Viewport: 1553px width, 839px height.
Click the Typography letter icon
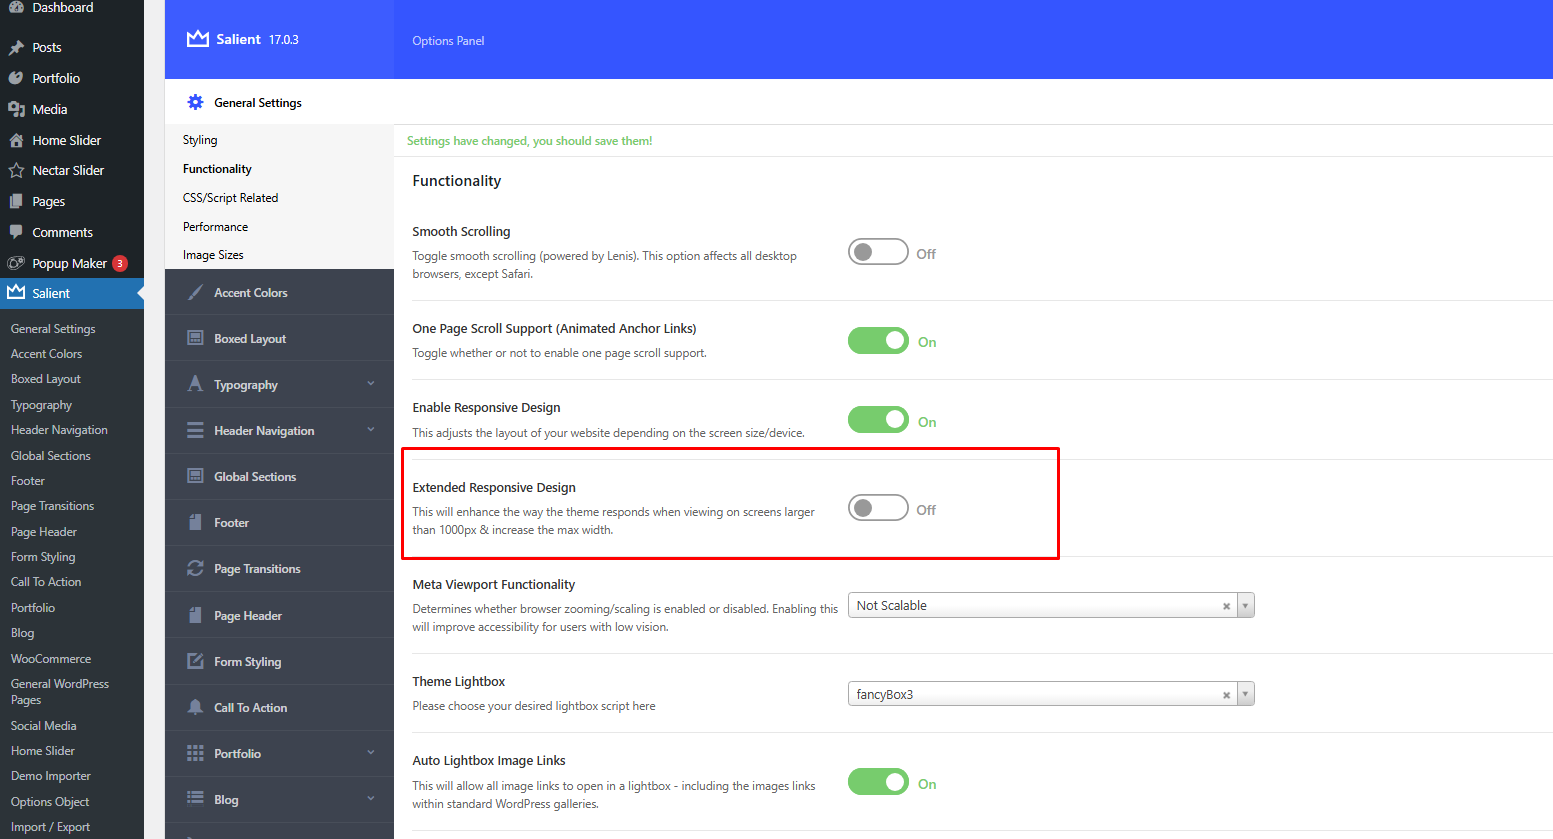point(195,385)
